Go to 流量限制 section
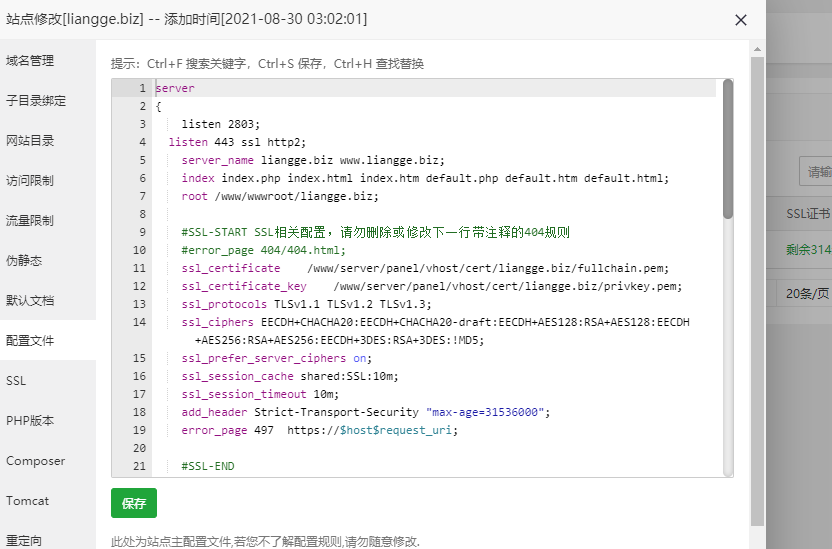This screenshot has width=832, height=549. coord(30,221)
